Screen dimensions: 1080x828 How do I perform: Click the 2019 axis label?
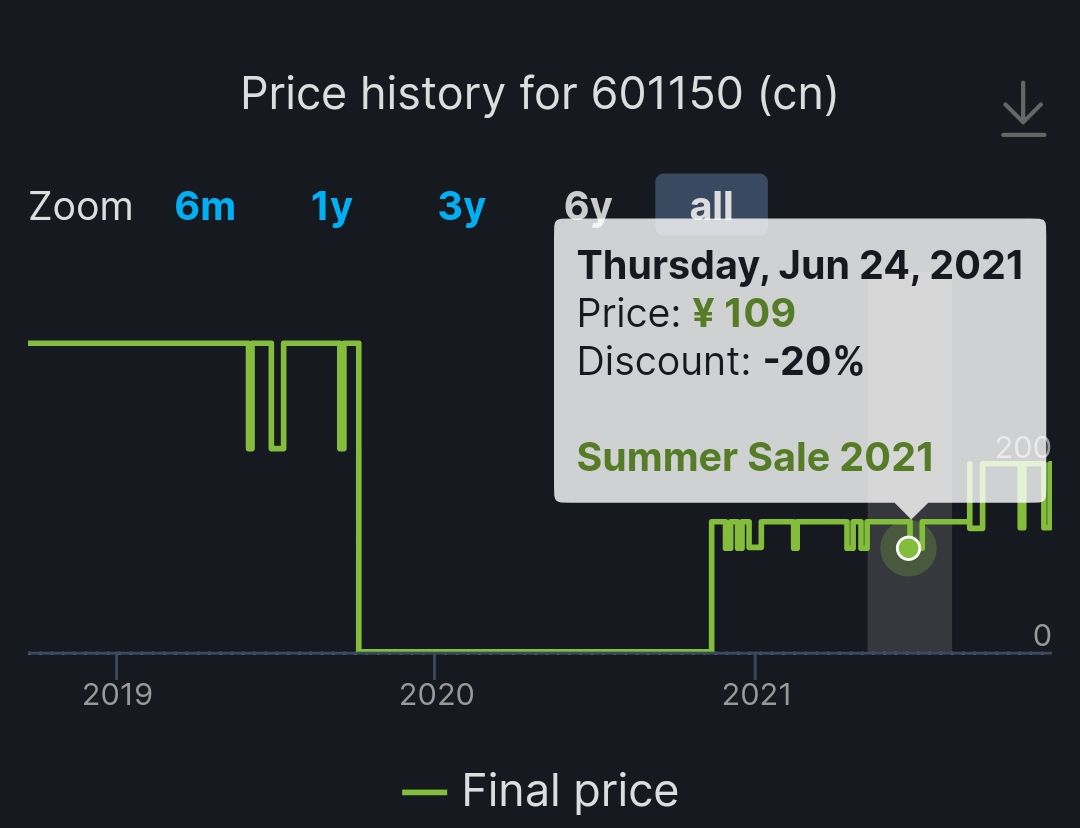coord(117,694)
